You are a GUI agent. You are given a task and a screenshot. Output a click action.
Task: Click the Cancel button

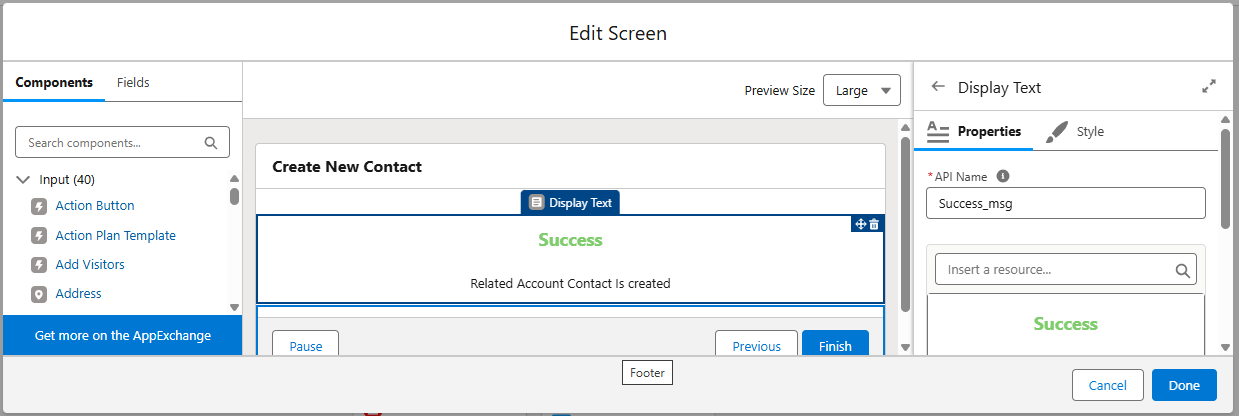pyautogui.click(x=1107, y=385)
